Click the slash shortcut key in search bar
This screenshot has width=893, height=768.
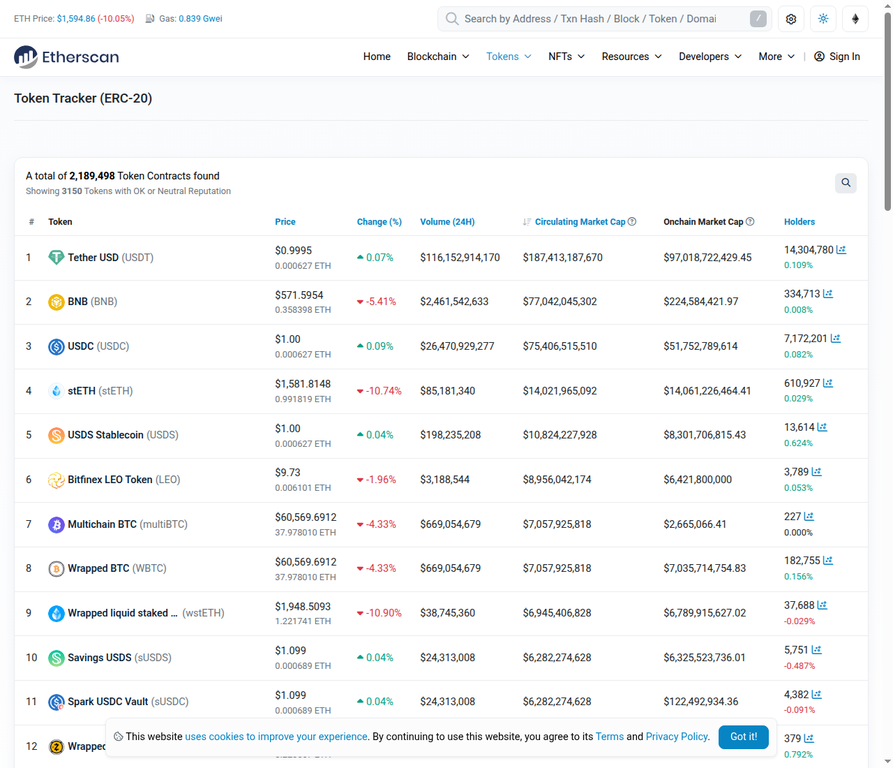pos(758,19)
